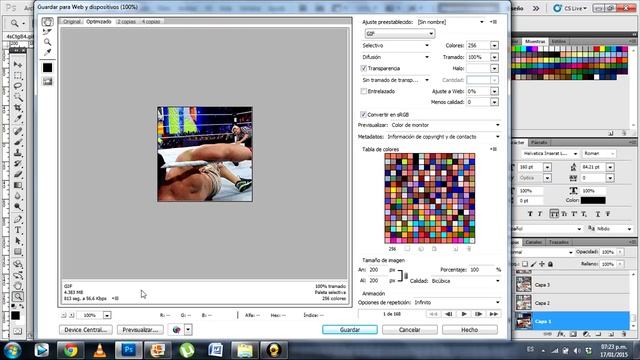The image size is (640, 360).
Task: Open the Tabla de colores panel menu
Action: click(x=493, y=149)
